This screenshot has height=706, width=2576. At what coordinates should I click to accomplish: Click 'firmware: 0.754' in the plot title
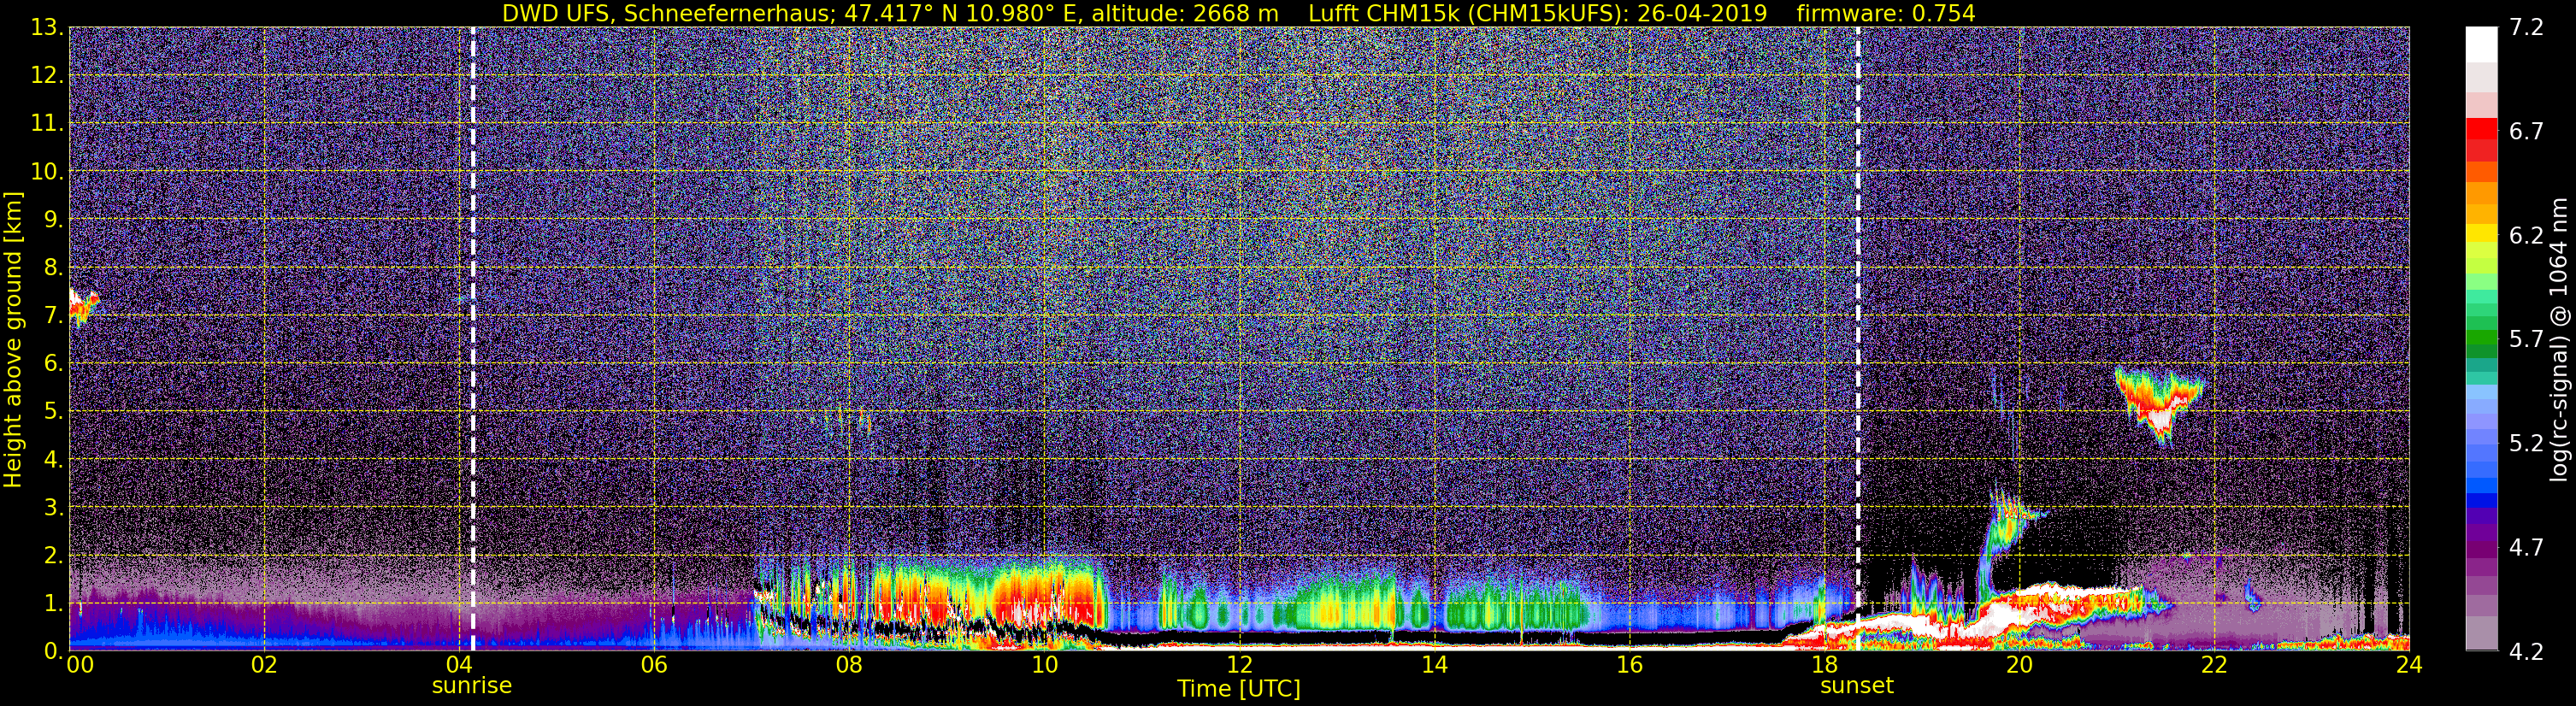[1886, 14]
